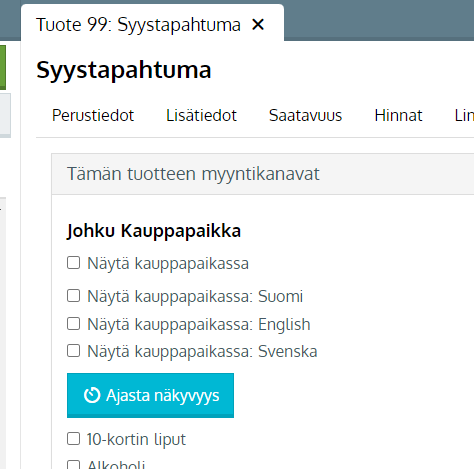Image resolution: width=474 pixels, height=469 pixels.
Task: Click the gray box under green button
Action: 5,115
